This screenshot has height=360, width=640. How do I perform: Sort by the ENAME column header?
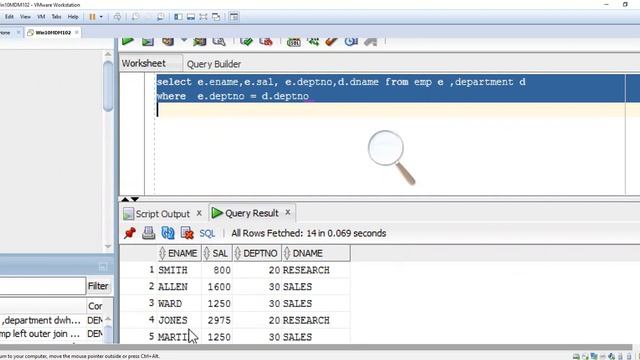point(179,253)
